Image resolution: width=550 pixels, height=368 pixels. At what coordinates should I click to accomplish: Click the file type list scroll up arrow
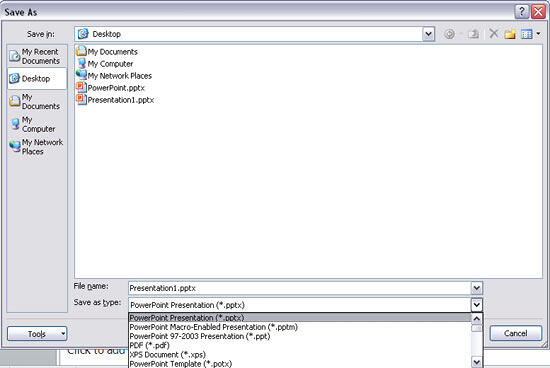[x=476, y=319]
